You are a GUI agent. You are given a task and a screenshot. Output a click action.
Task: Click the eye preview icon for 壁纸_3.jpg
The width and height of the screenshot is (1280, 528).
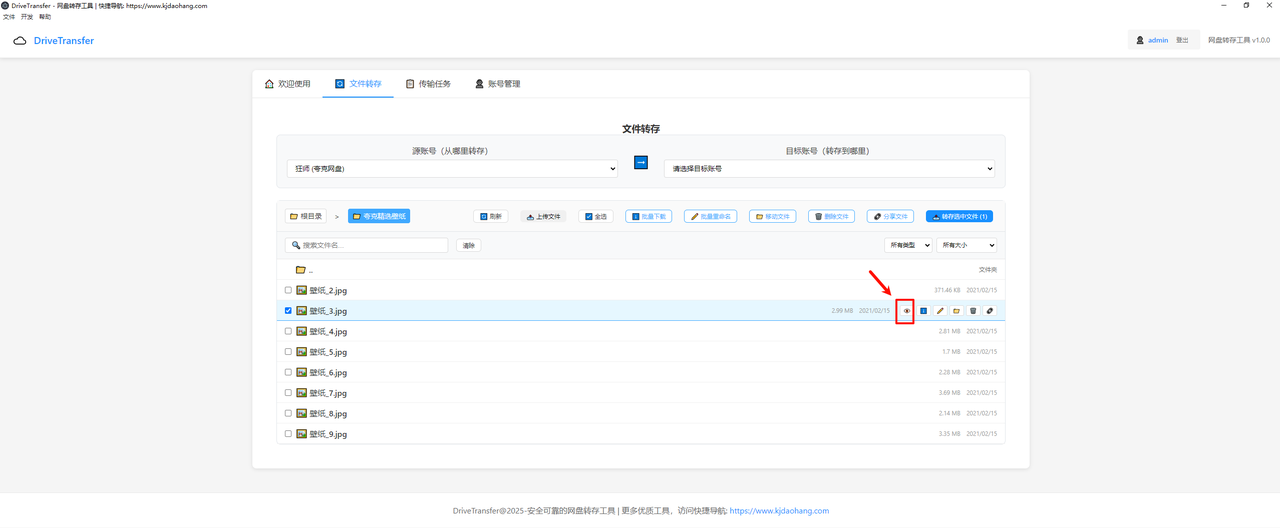pyautogui.click(x=907, y=311)
